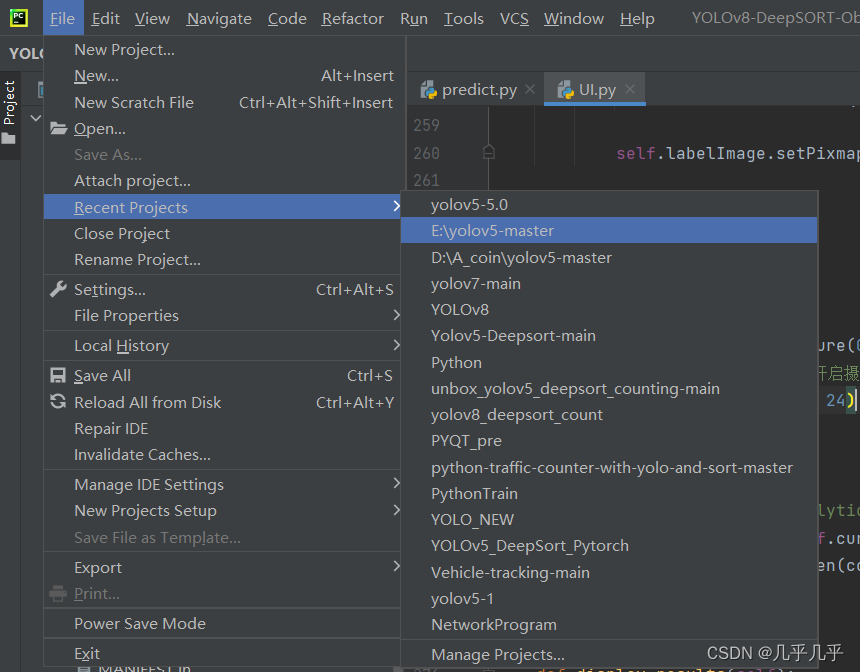This screenshot has width=860, height=672.
Task: Open the Edit menu
Action: (x=105, y=19)
